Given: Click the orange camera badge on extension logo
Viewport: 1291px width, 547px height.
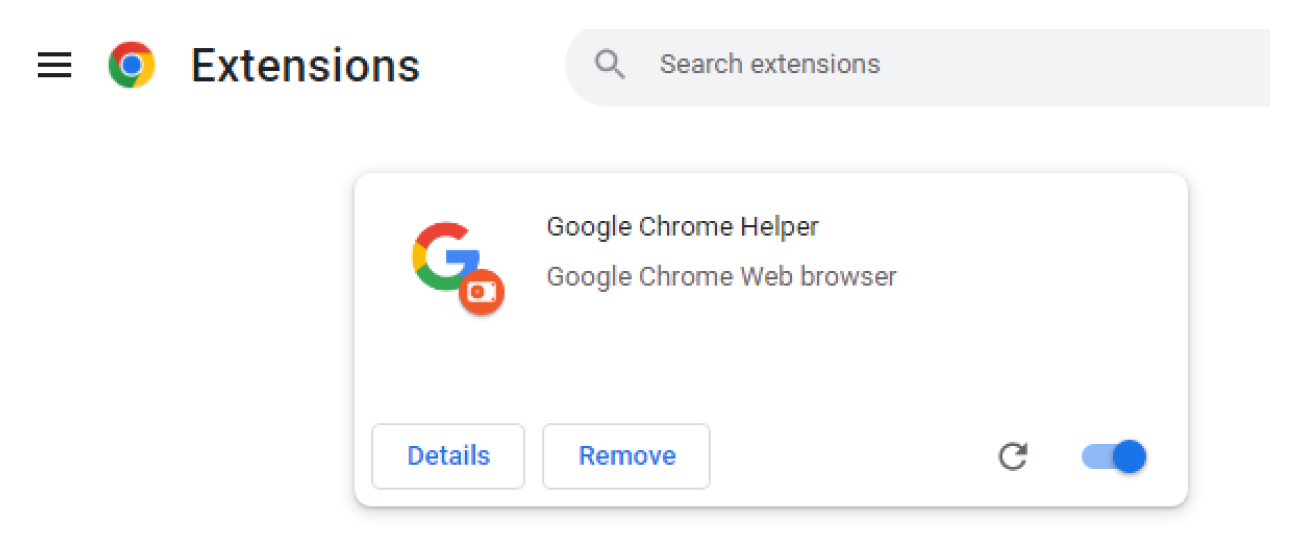Looking at the screenshot, I should 481,292.
